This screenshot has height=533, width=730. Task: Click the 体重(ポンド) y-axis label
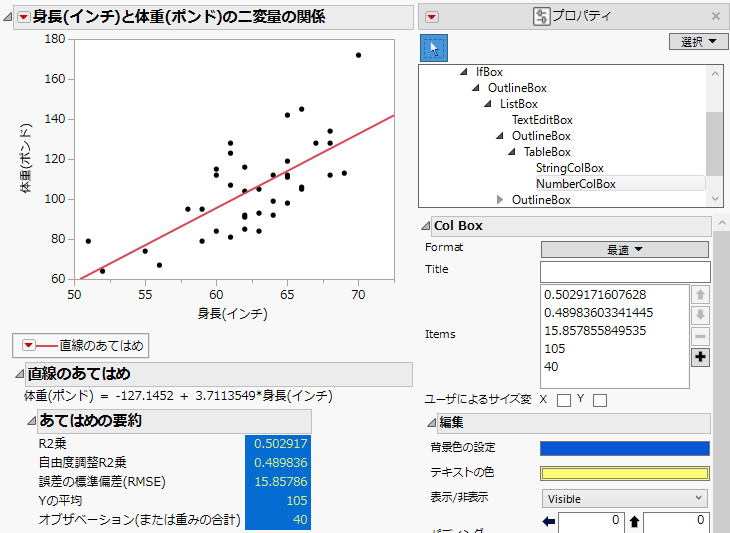click(x=26, y=158)
